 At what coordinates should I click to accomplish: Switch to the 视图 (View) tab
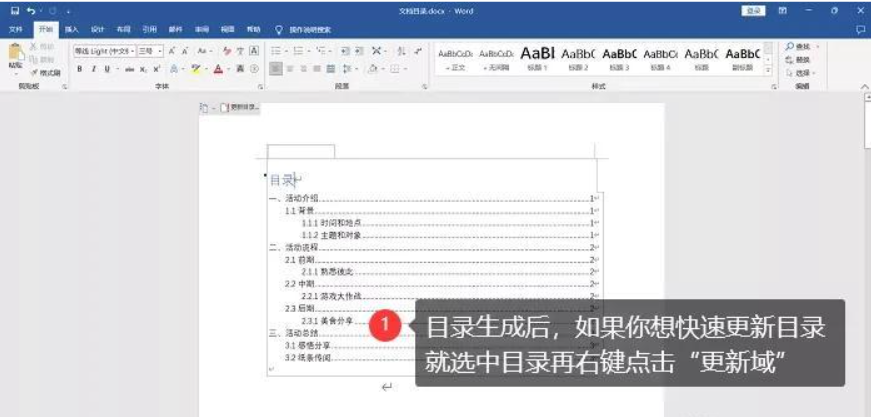click(227, 29)
